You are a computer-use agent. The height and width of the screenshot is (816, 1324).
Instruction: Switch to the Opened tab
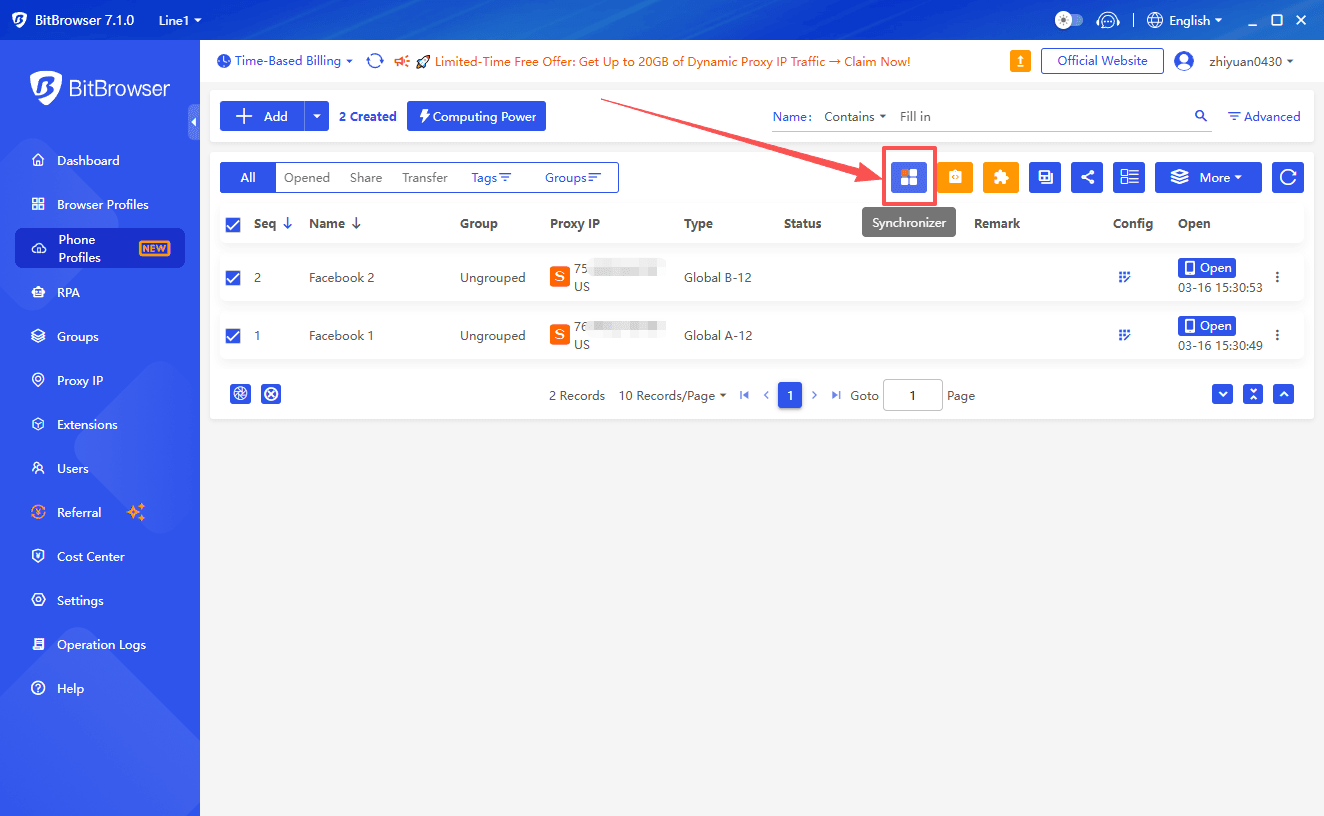tap(306, 177)
